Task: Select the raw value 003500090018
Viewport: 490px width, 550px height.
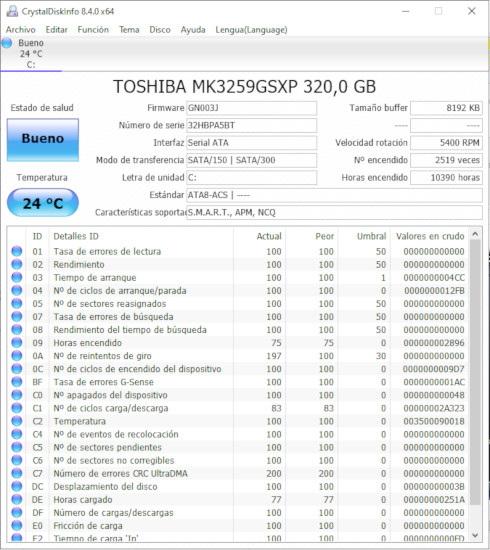Action: point(434,421)
